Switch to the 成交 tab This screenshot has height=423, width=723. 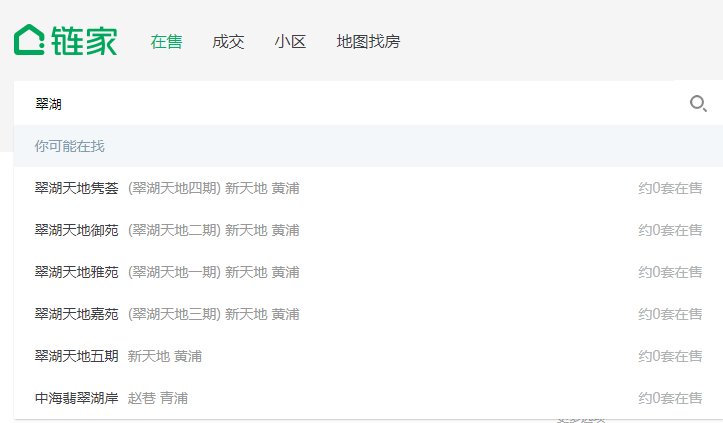[x=228, y=42]
